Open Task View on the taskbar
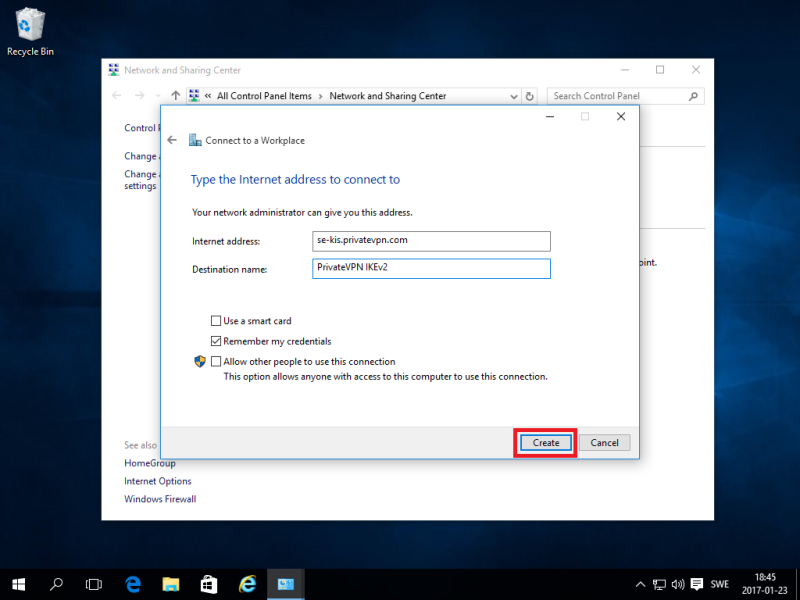 point(94,584)
